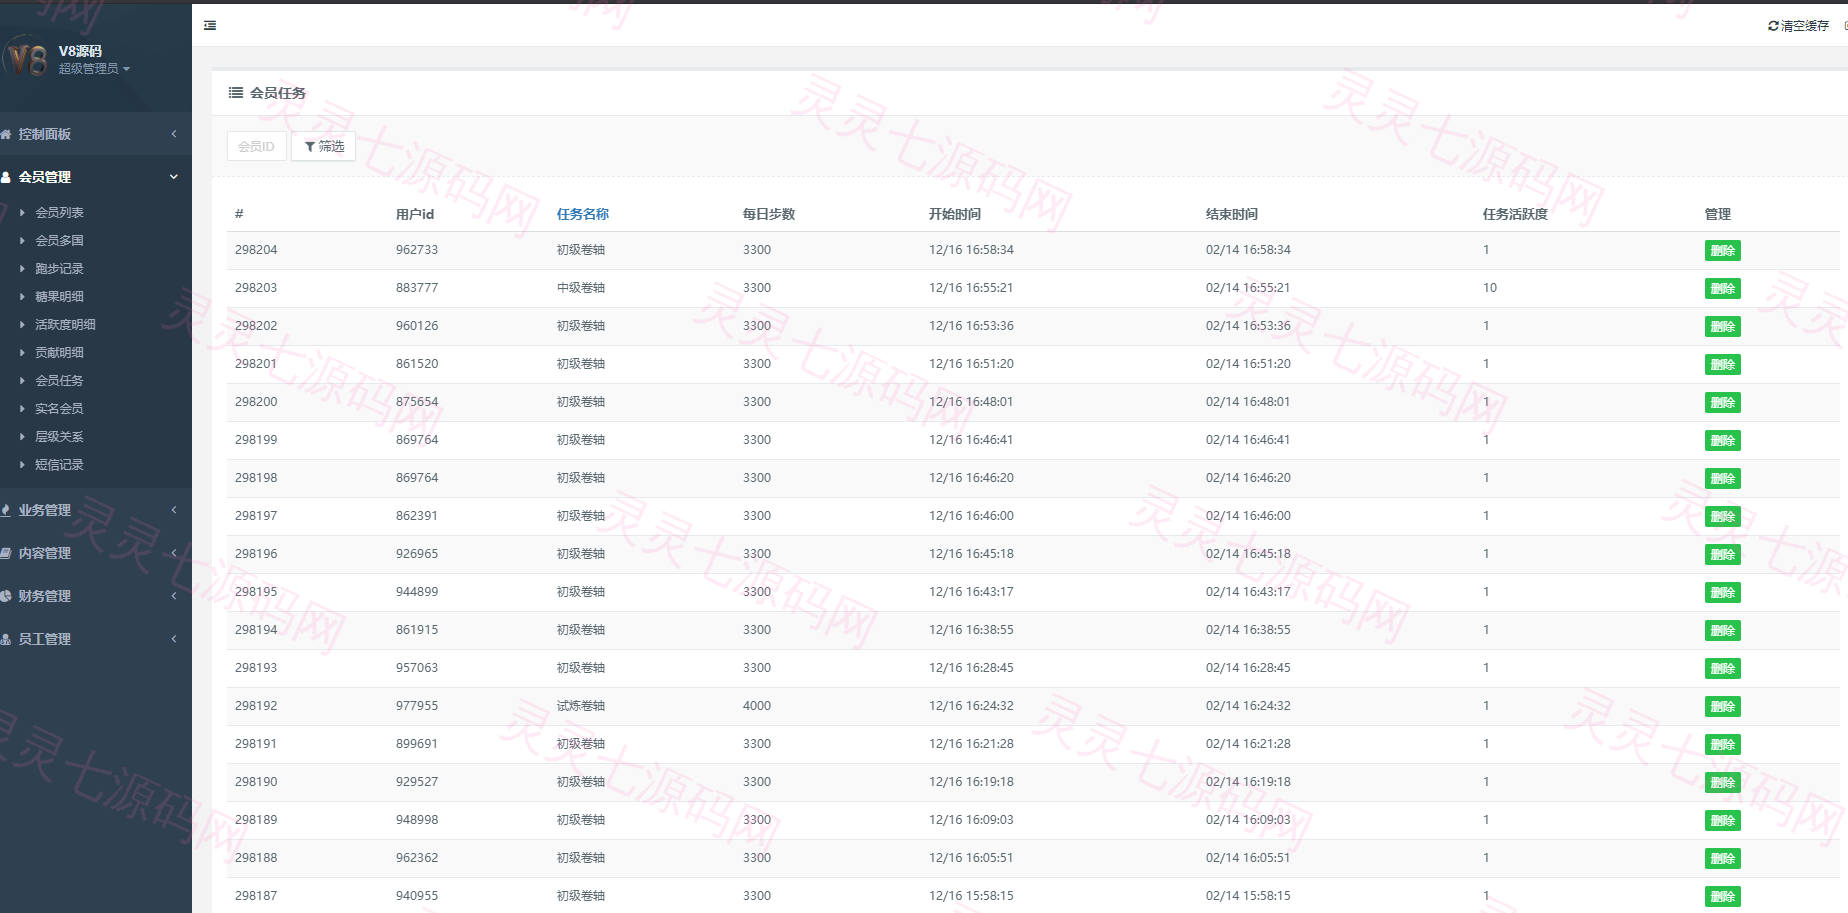Open the 层级关系 submenu item
Image resolution: width=1848 pixels, height=913 pixels.
tap(59, 437)
